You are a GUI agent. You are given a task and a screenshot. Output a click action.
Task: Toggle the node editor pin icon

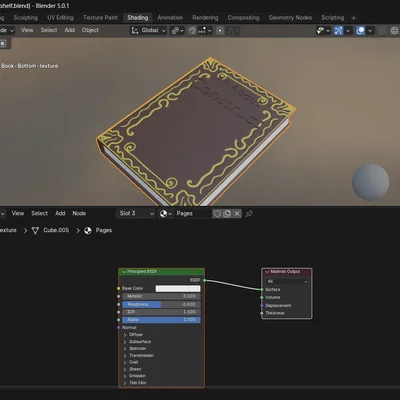pyautogui.click(x=249, y=214)
